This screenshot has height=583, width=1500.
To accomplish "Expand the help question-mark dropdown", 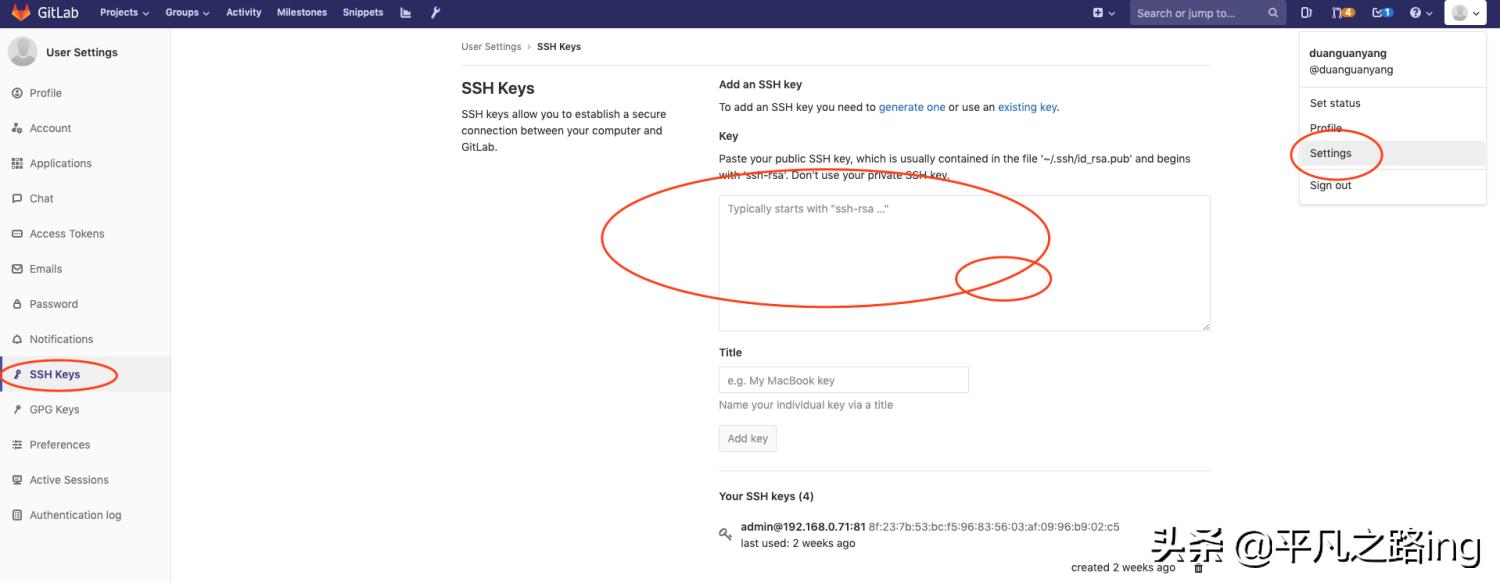I will click(1419, 12).
